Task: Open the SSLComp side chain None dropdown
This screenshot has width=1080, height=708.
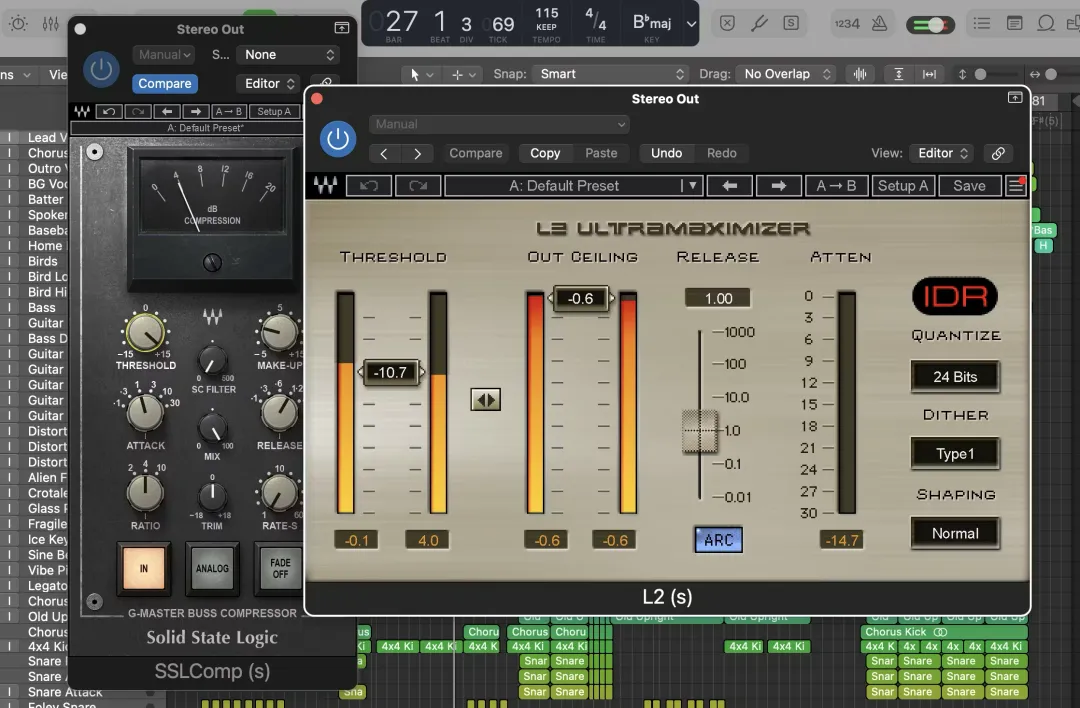Action: [287, 54]
